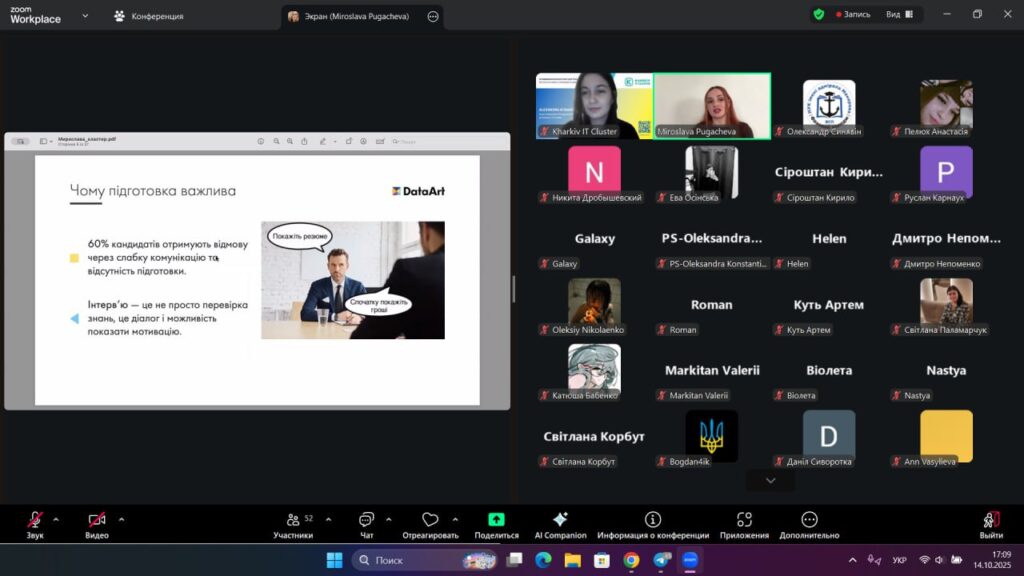1024x576 pixels.
Task: Turn on the camera with the Video button
Action: [x=97, y=525]
